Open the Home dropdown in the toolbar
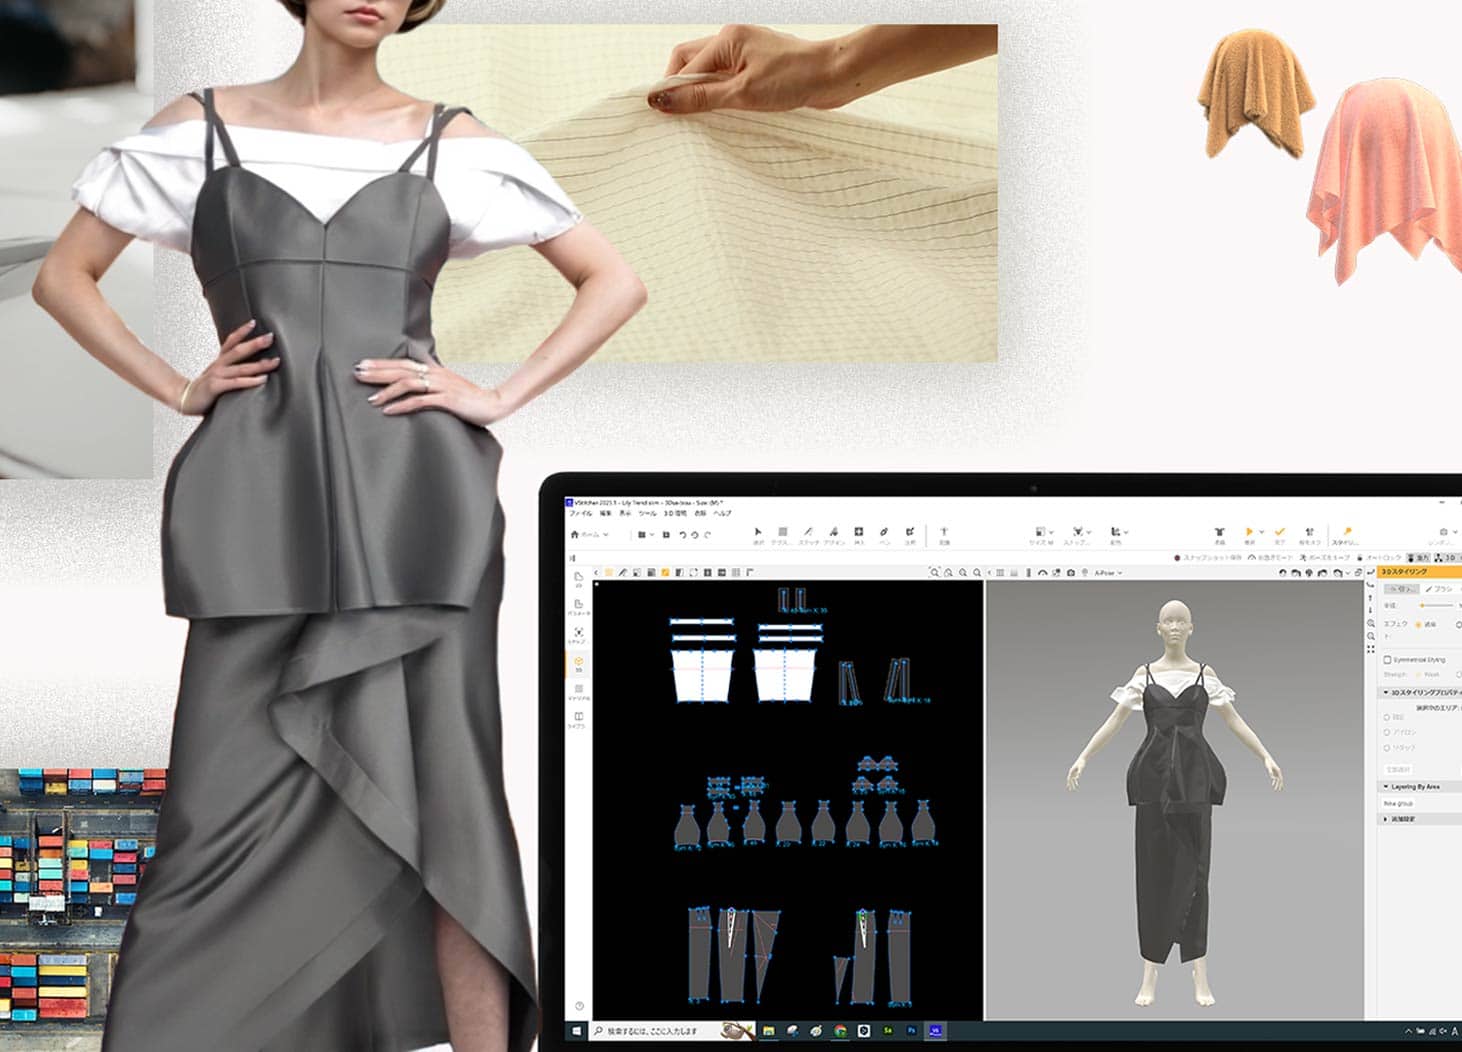The image size is (1462, 1052). click(x=590, y=535)
